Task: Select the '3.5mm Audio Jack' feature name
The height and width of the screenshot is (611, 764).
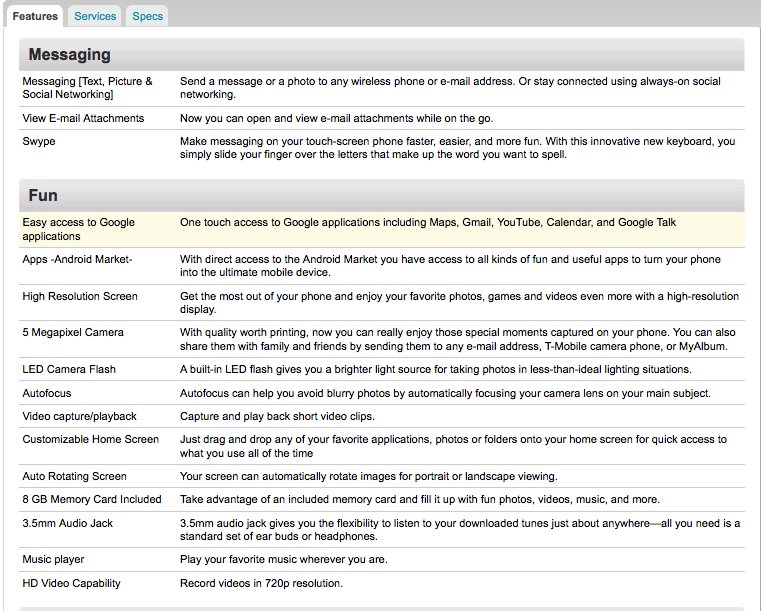Action: (x=68, y=523)
